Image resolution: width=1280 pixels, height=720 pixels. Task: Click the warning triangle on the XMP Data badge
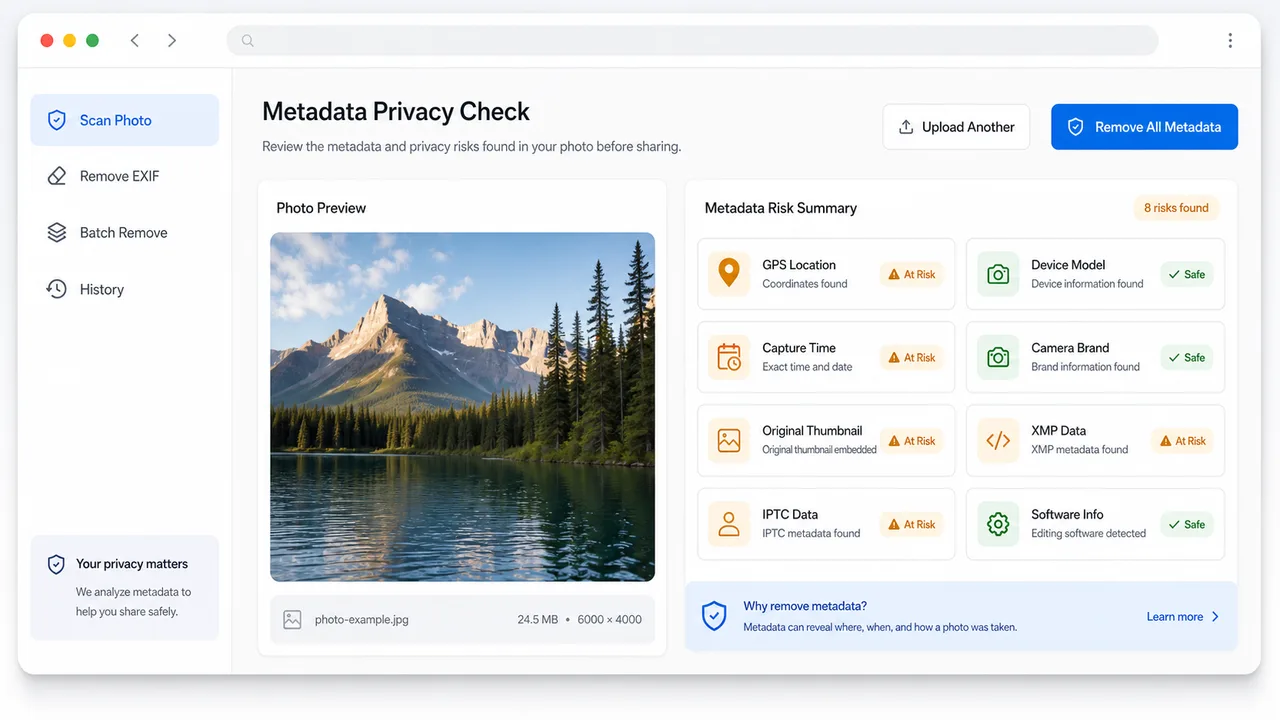1166,441
